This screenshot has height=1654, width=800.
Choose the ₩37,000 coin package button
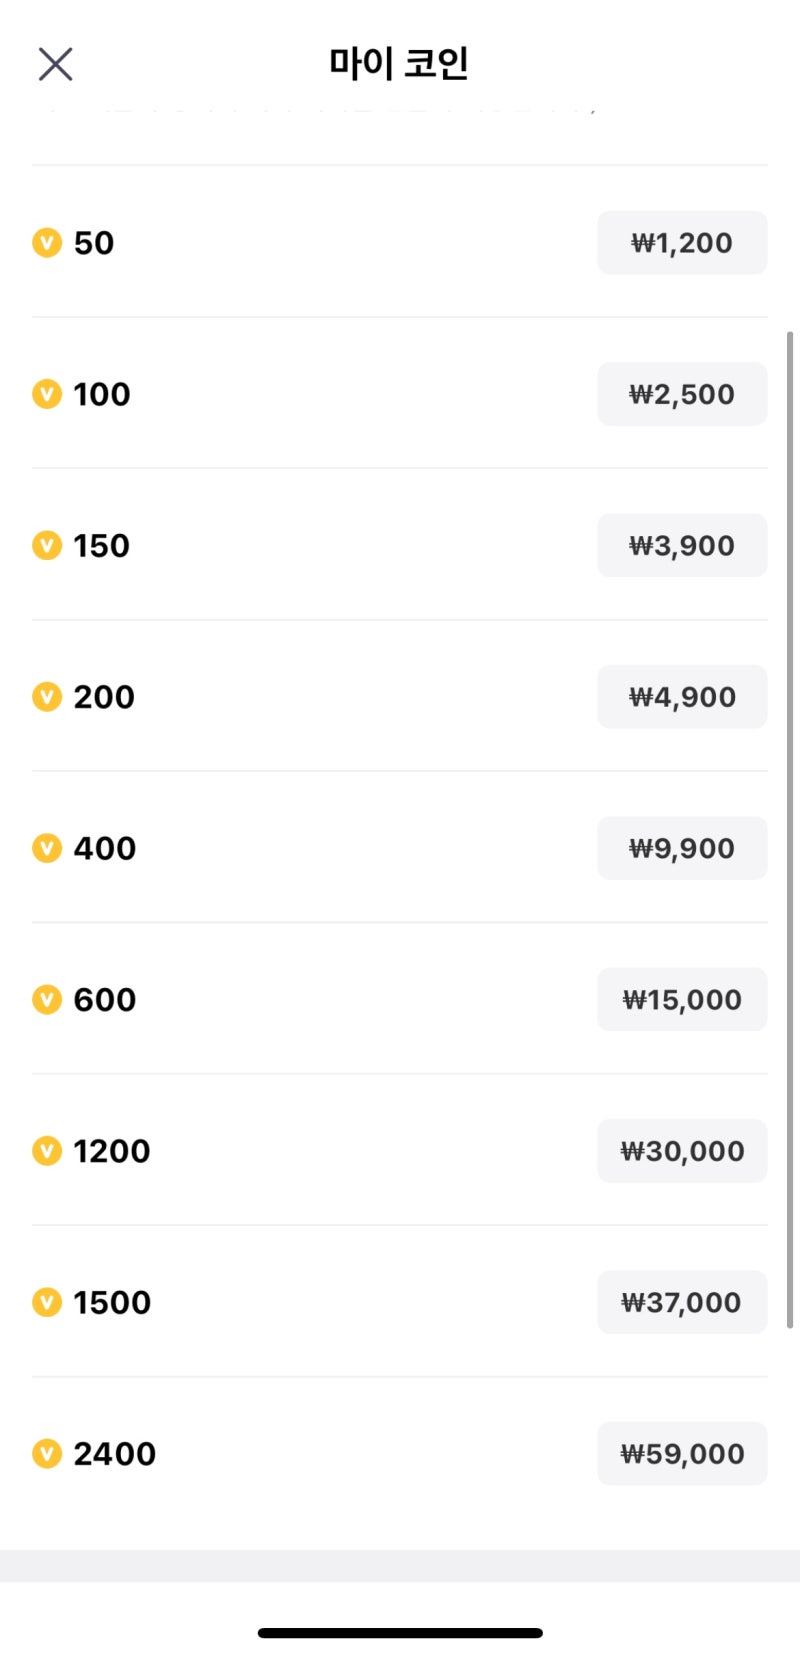pos(682,1303)
